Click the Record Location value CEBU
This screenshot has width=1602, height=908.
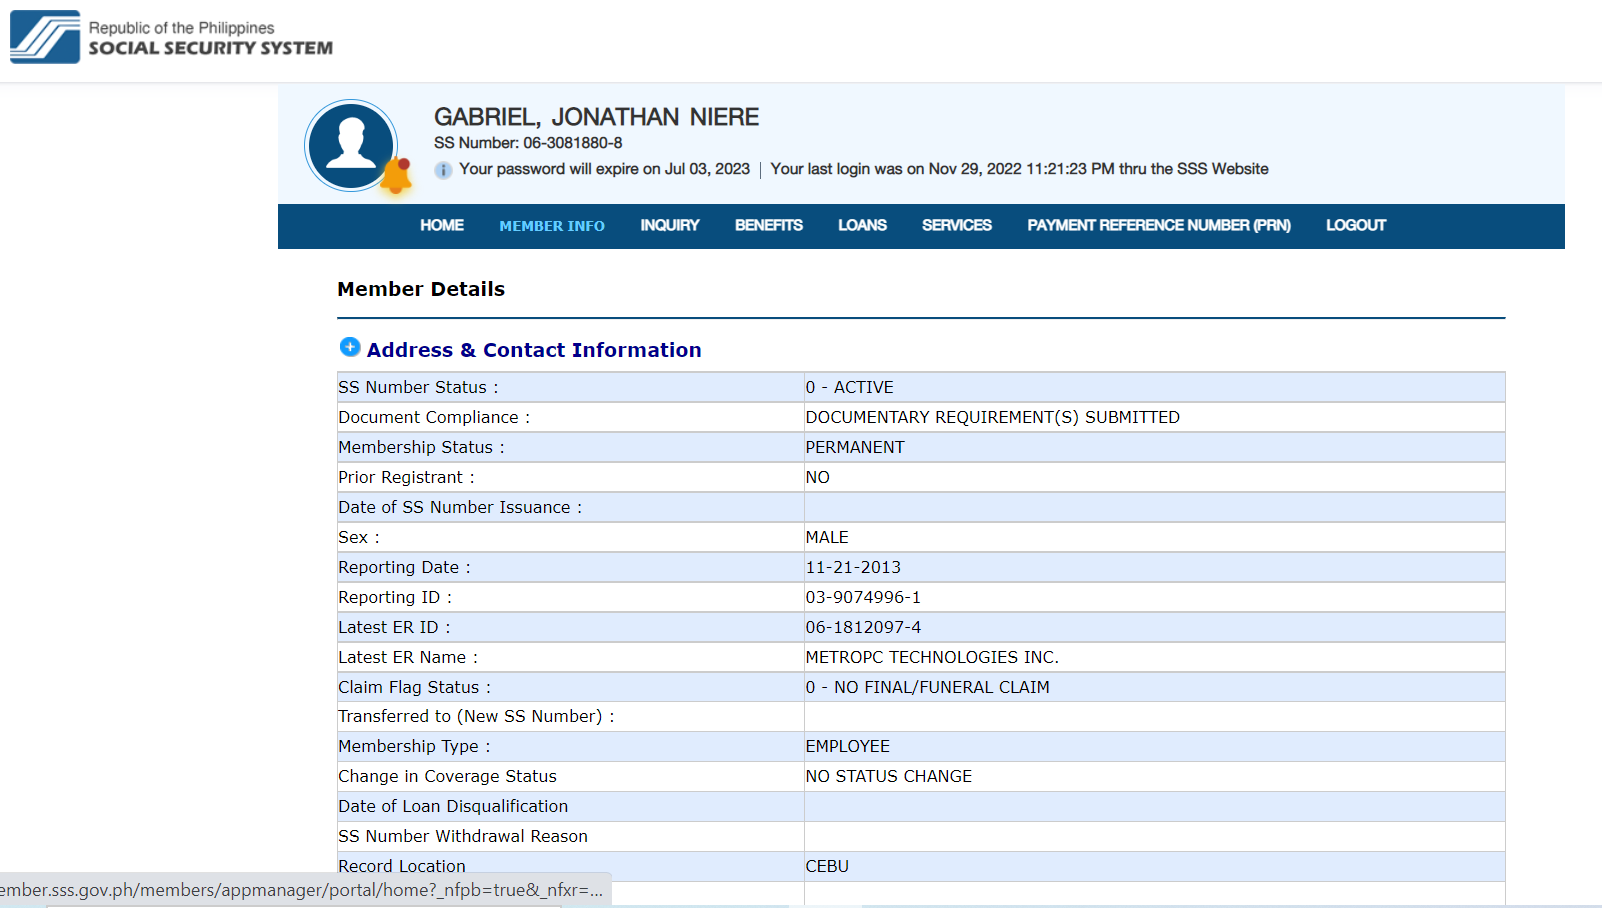pos(827,866)
